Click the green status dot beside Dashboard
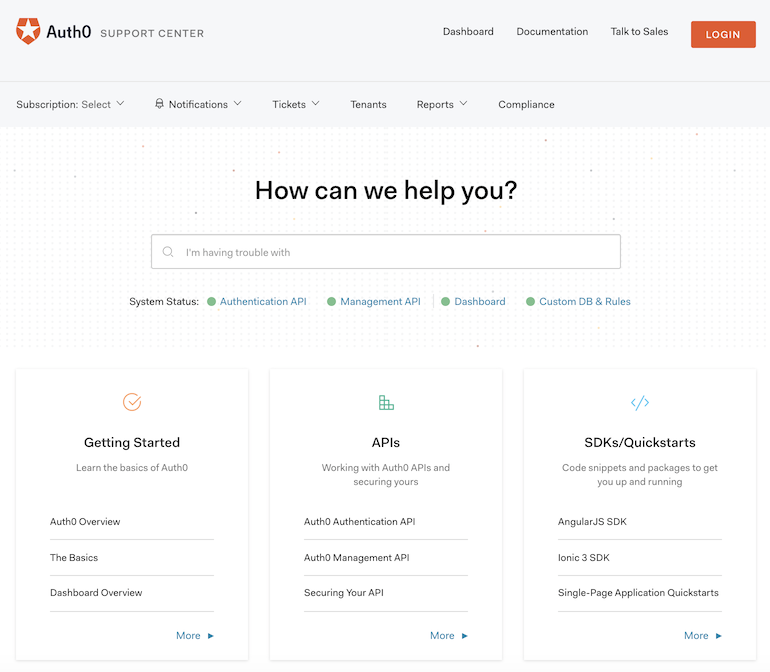 445,302
